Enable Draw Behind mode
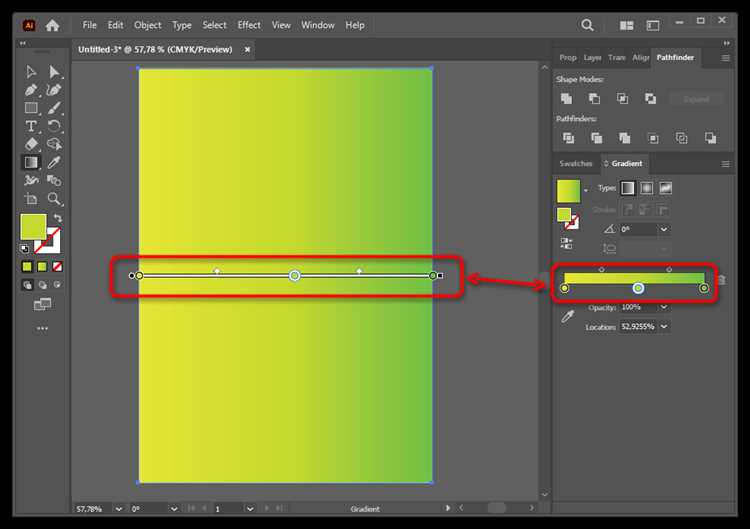Image resolution: width=750 pixels, height=529 pixels. 43,285
